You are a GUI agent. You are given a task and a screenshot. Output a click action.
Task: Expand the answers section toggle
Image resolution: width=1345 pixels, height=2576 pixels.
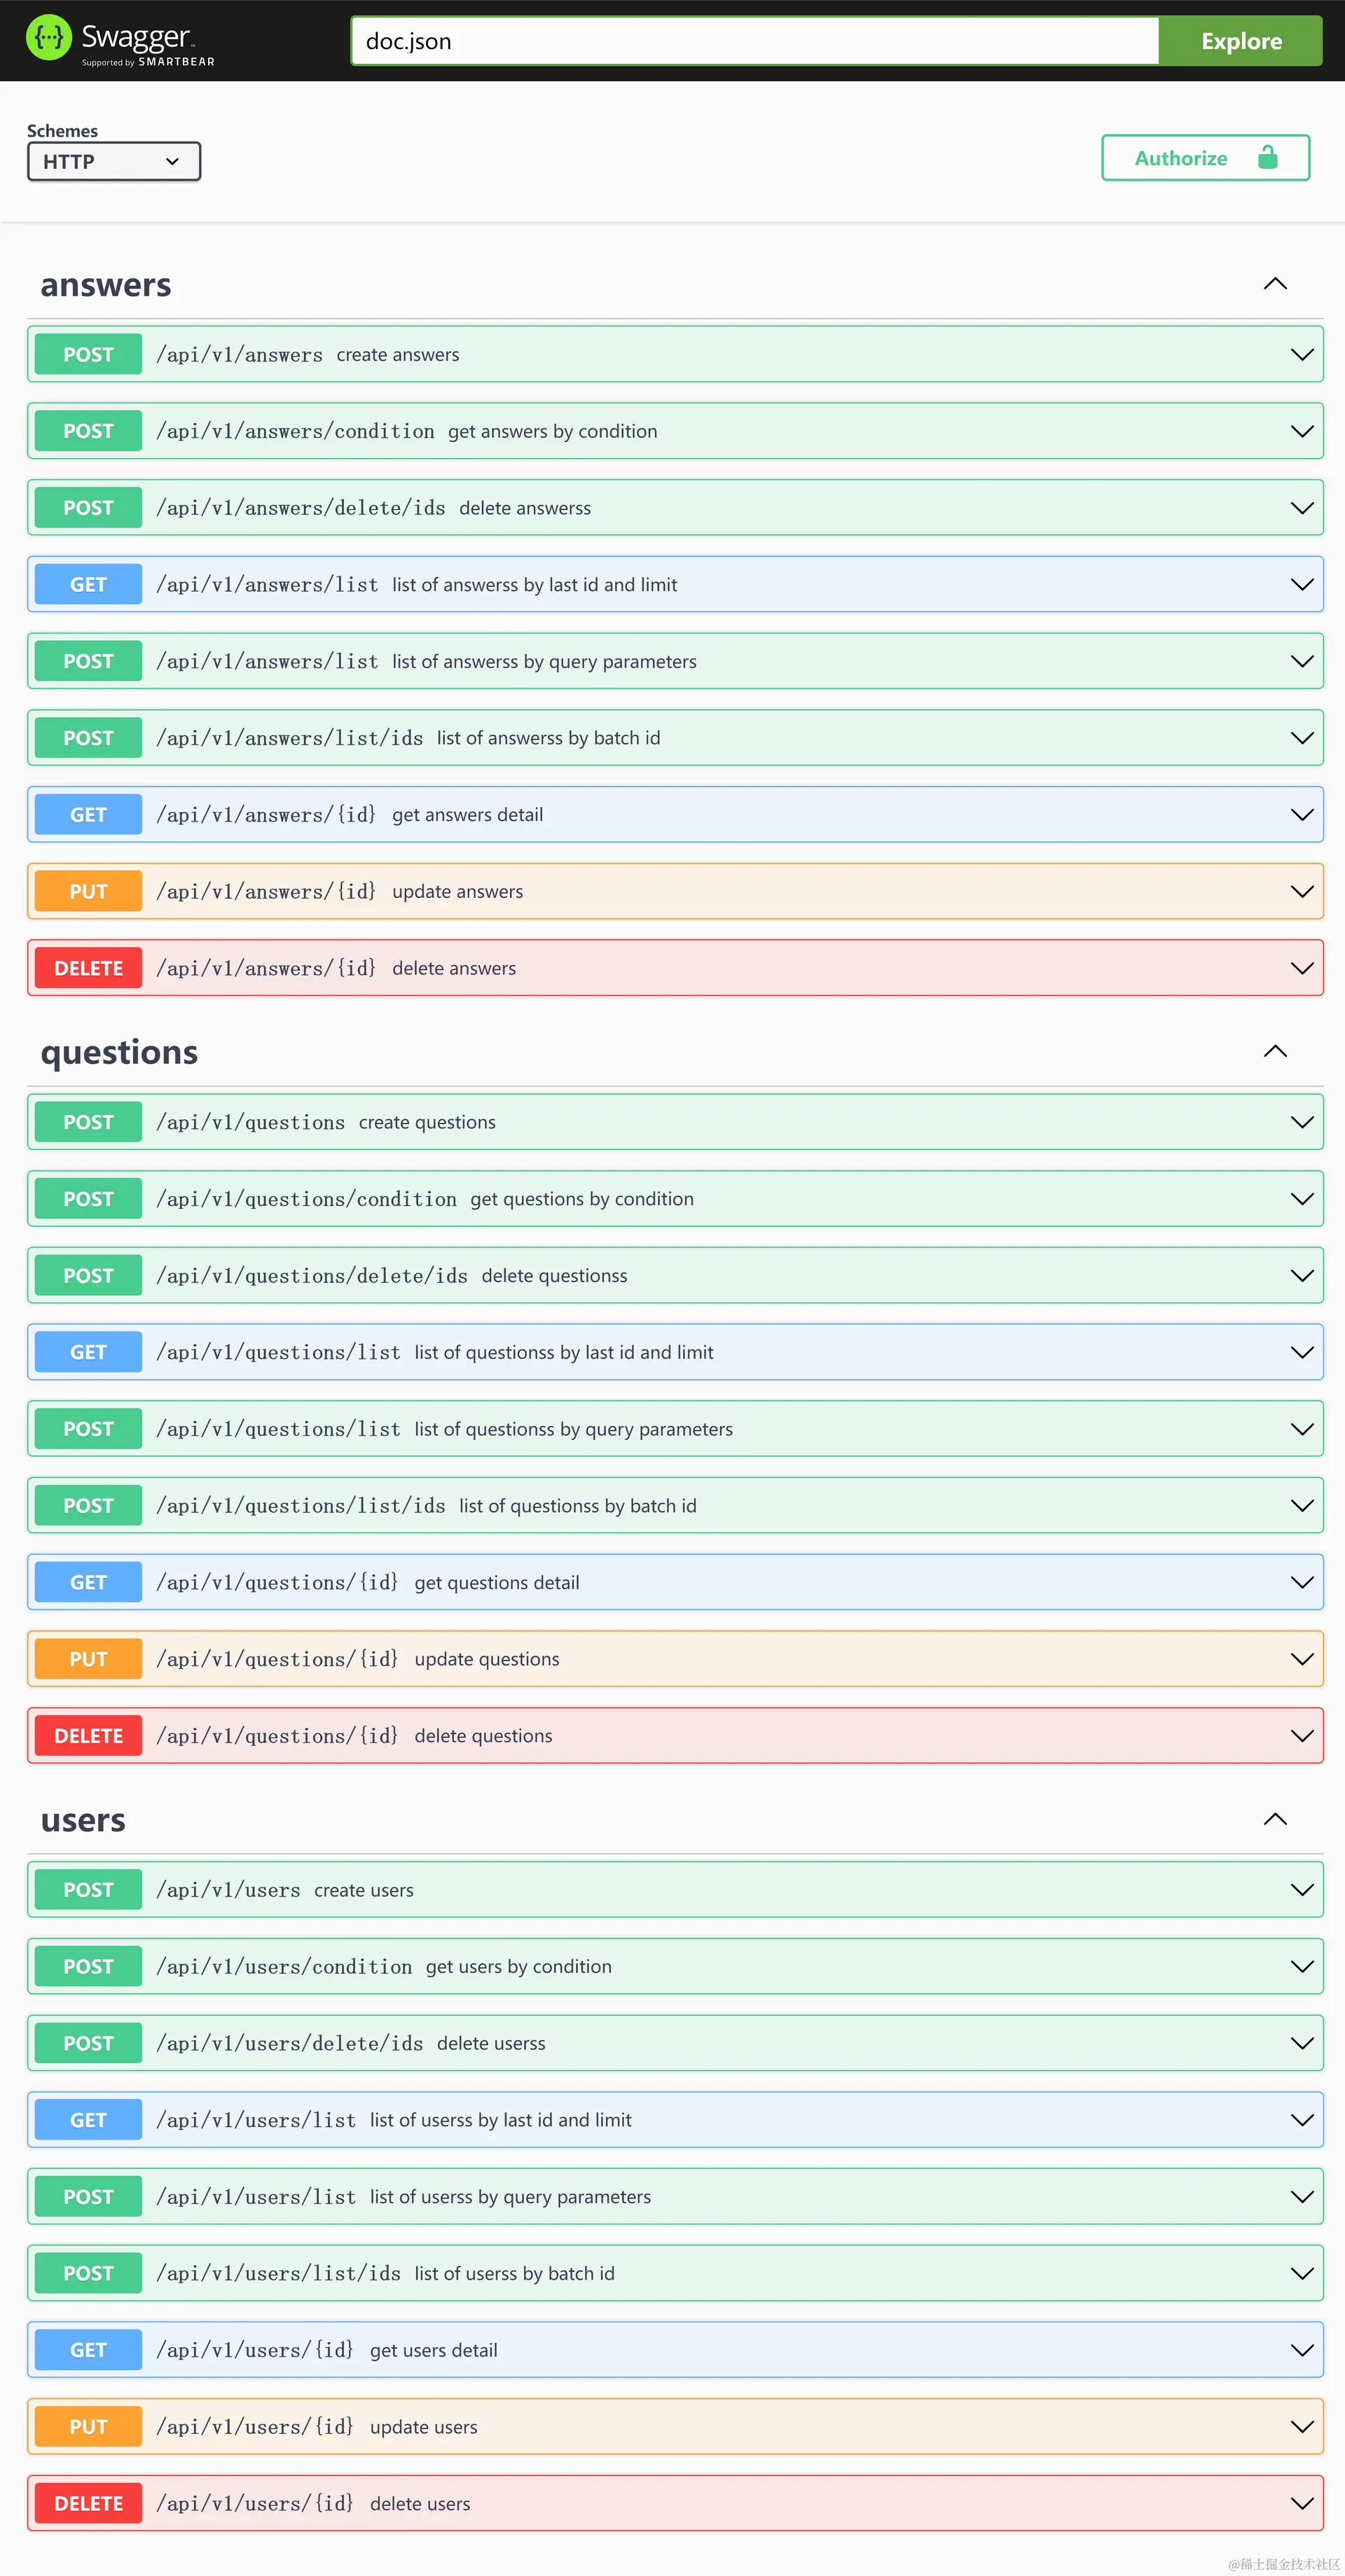tap(1277, 284)
